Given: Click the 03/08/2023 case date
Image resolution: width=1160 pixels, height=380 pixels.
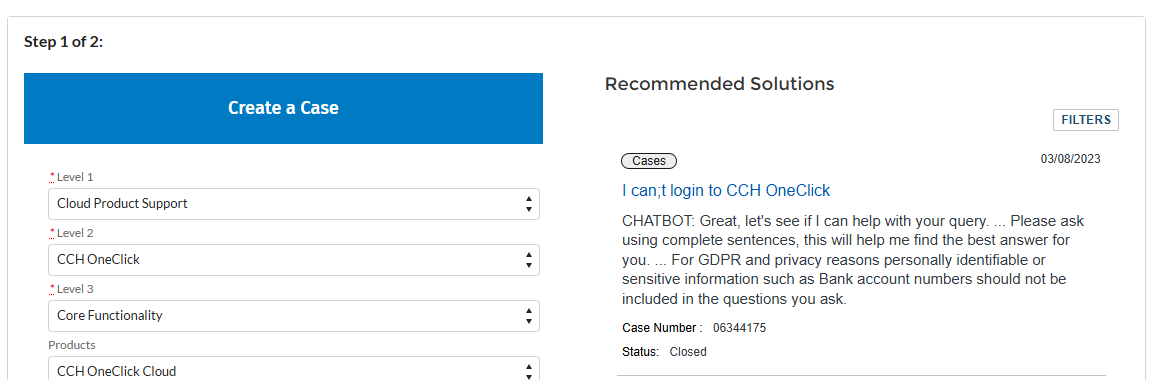Looking at the screenshot, I should point(1070,159).
